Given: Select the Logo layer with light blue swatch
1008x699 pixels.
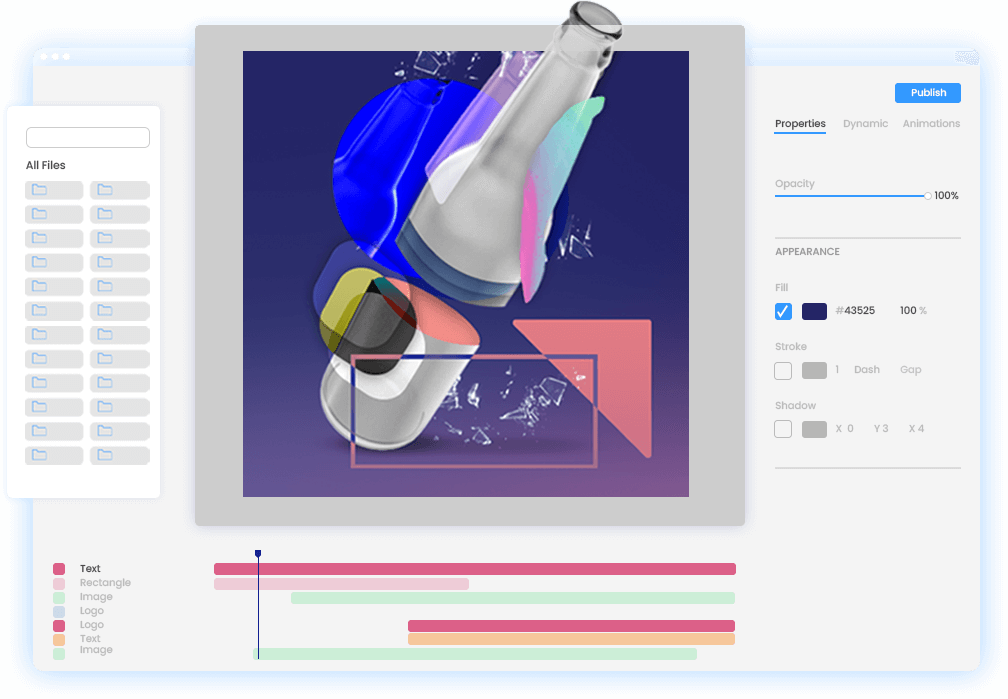Looking at the screenshot, I should tap(91, 611).
